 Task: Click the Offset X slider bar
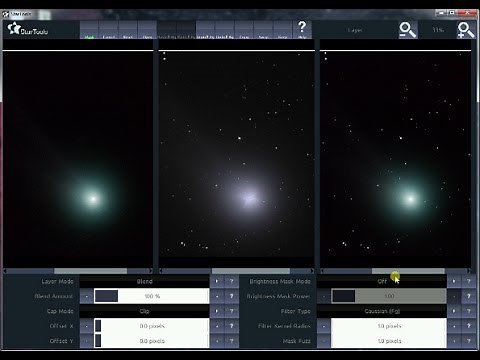152,326
